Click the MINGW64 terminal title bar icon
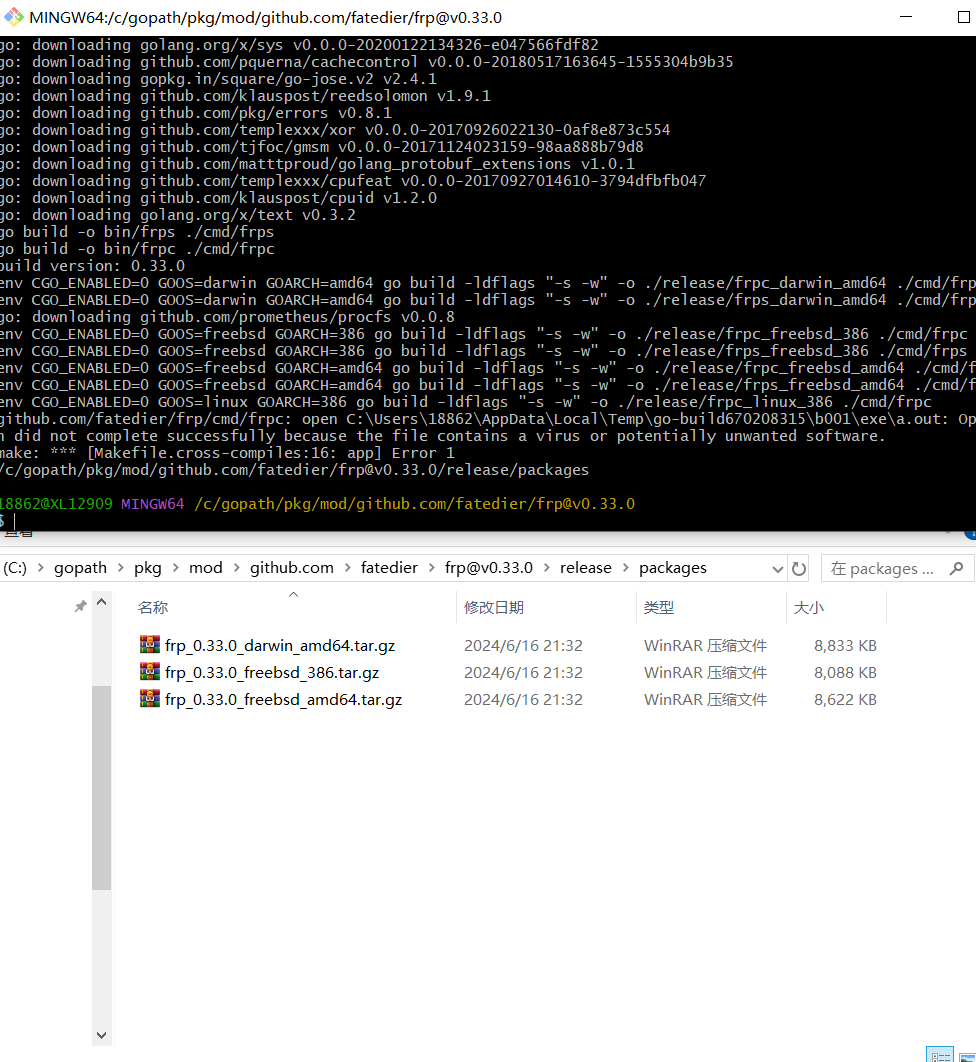This screenshot has height=1062, width=976. 12,18
